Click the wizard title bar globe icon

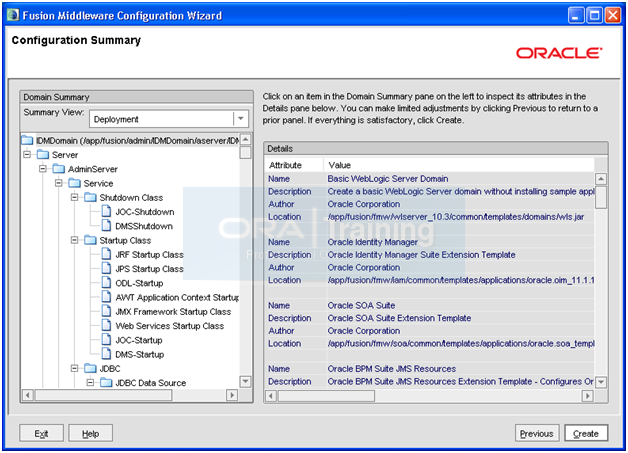pos(13,15)
